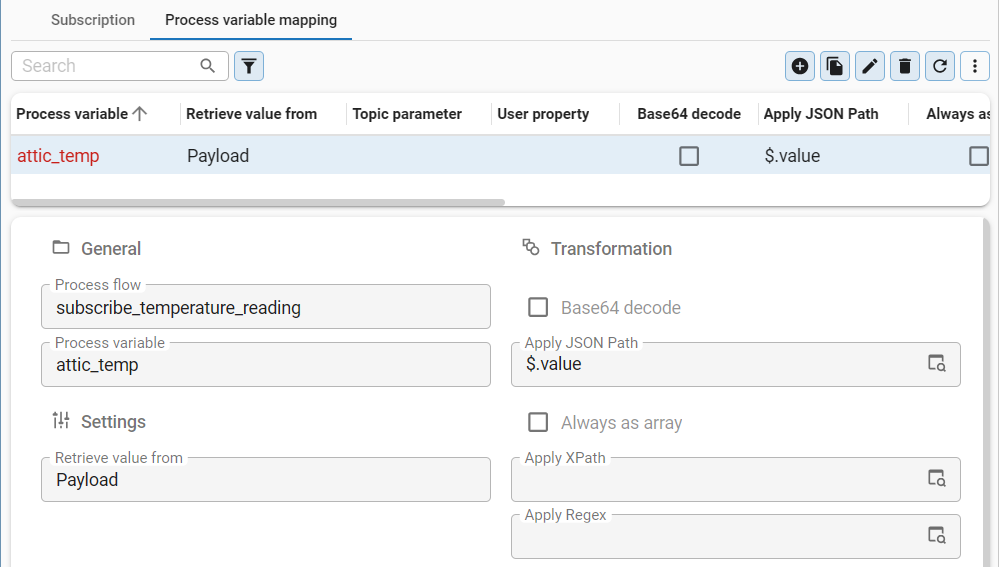This screenshot has width=999, height=567.
Task: Select the attic_temp table row link
Action: pos(58,155)
